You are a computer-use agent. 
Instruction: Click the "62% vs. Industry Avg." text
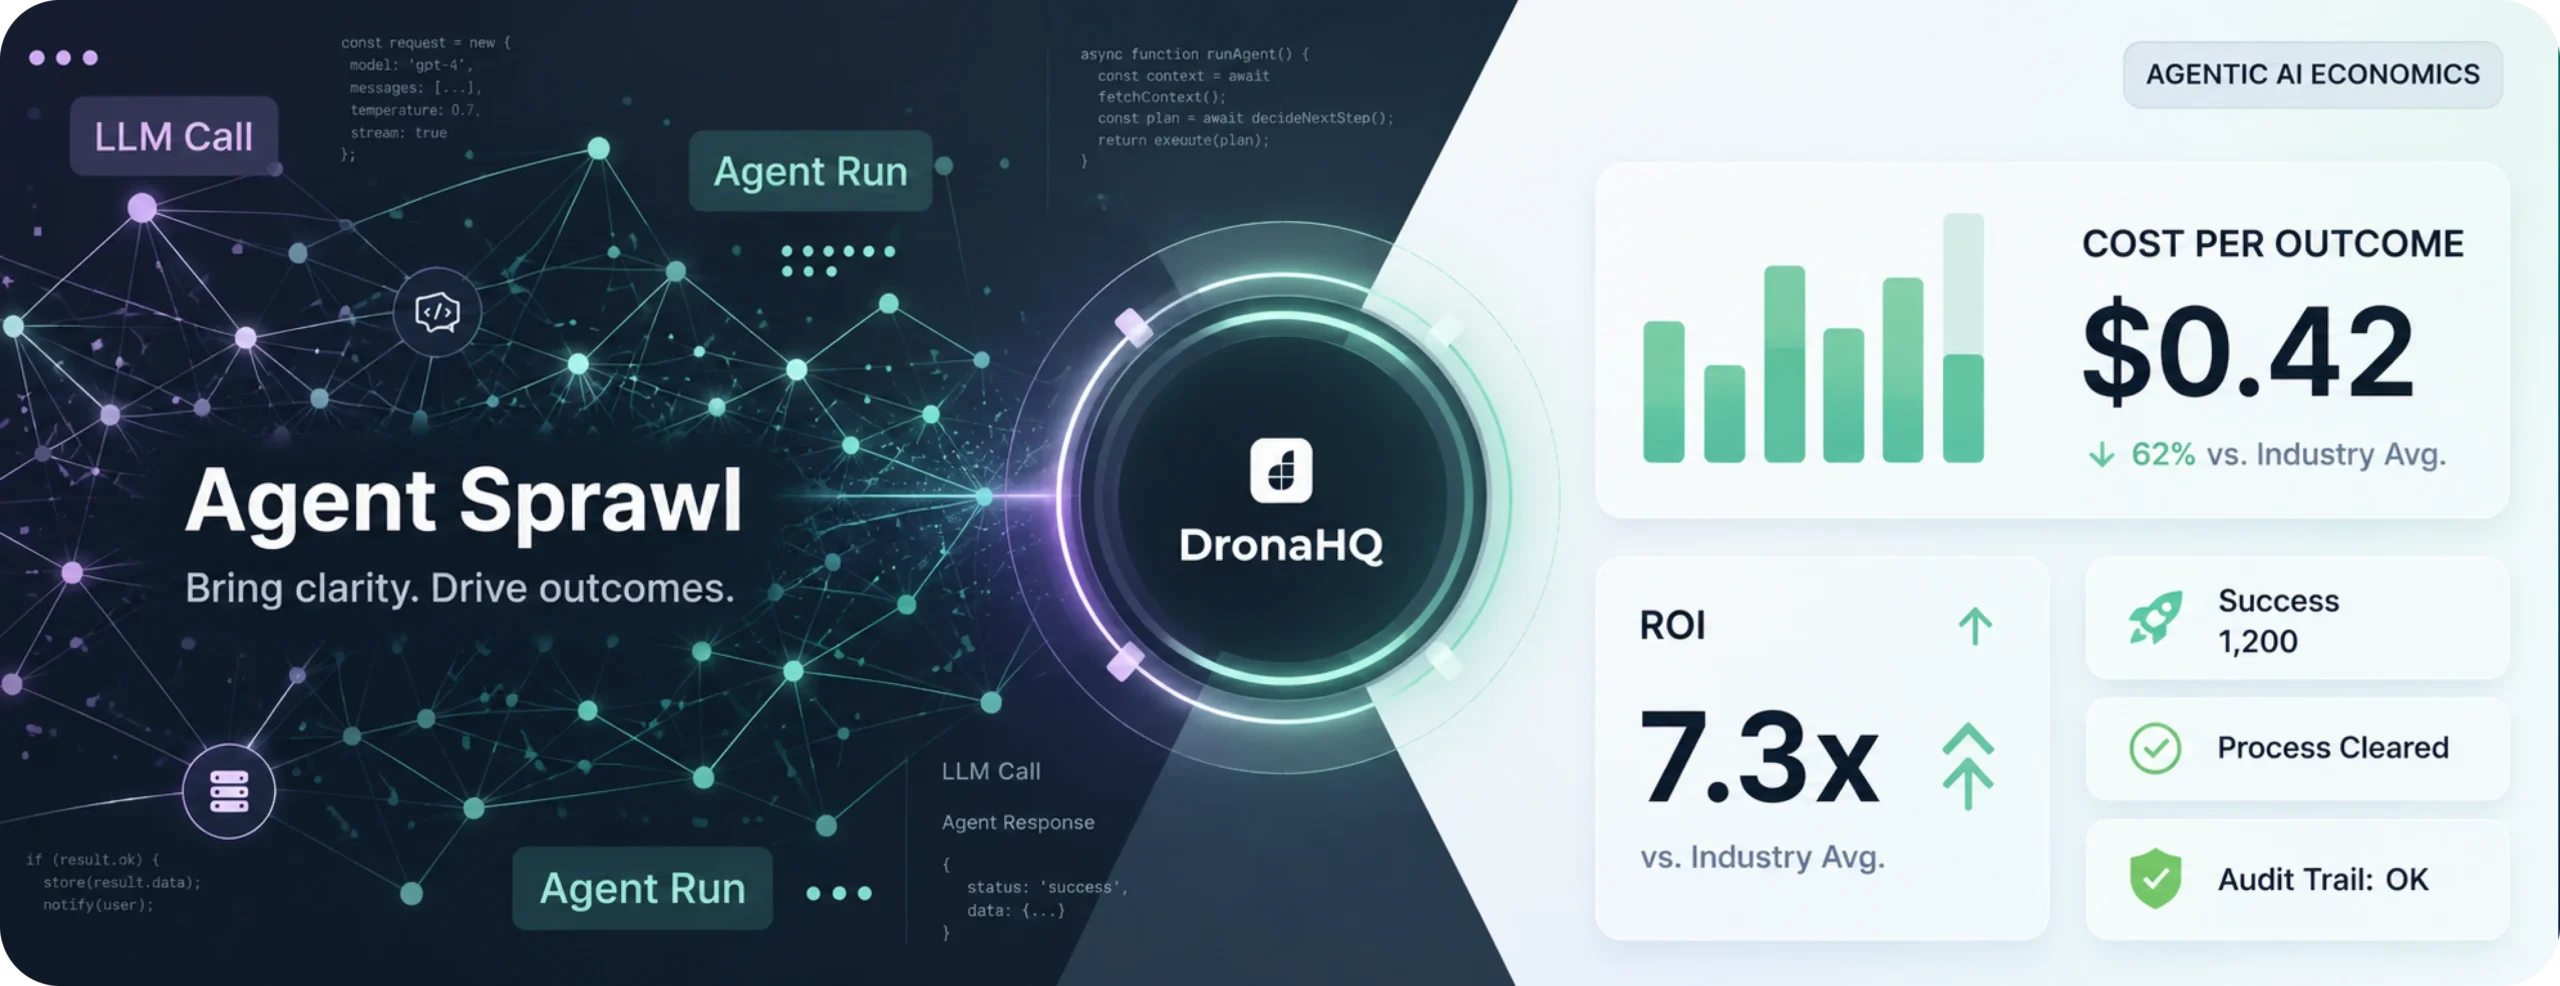tap(2288, 455)
